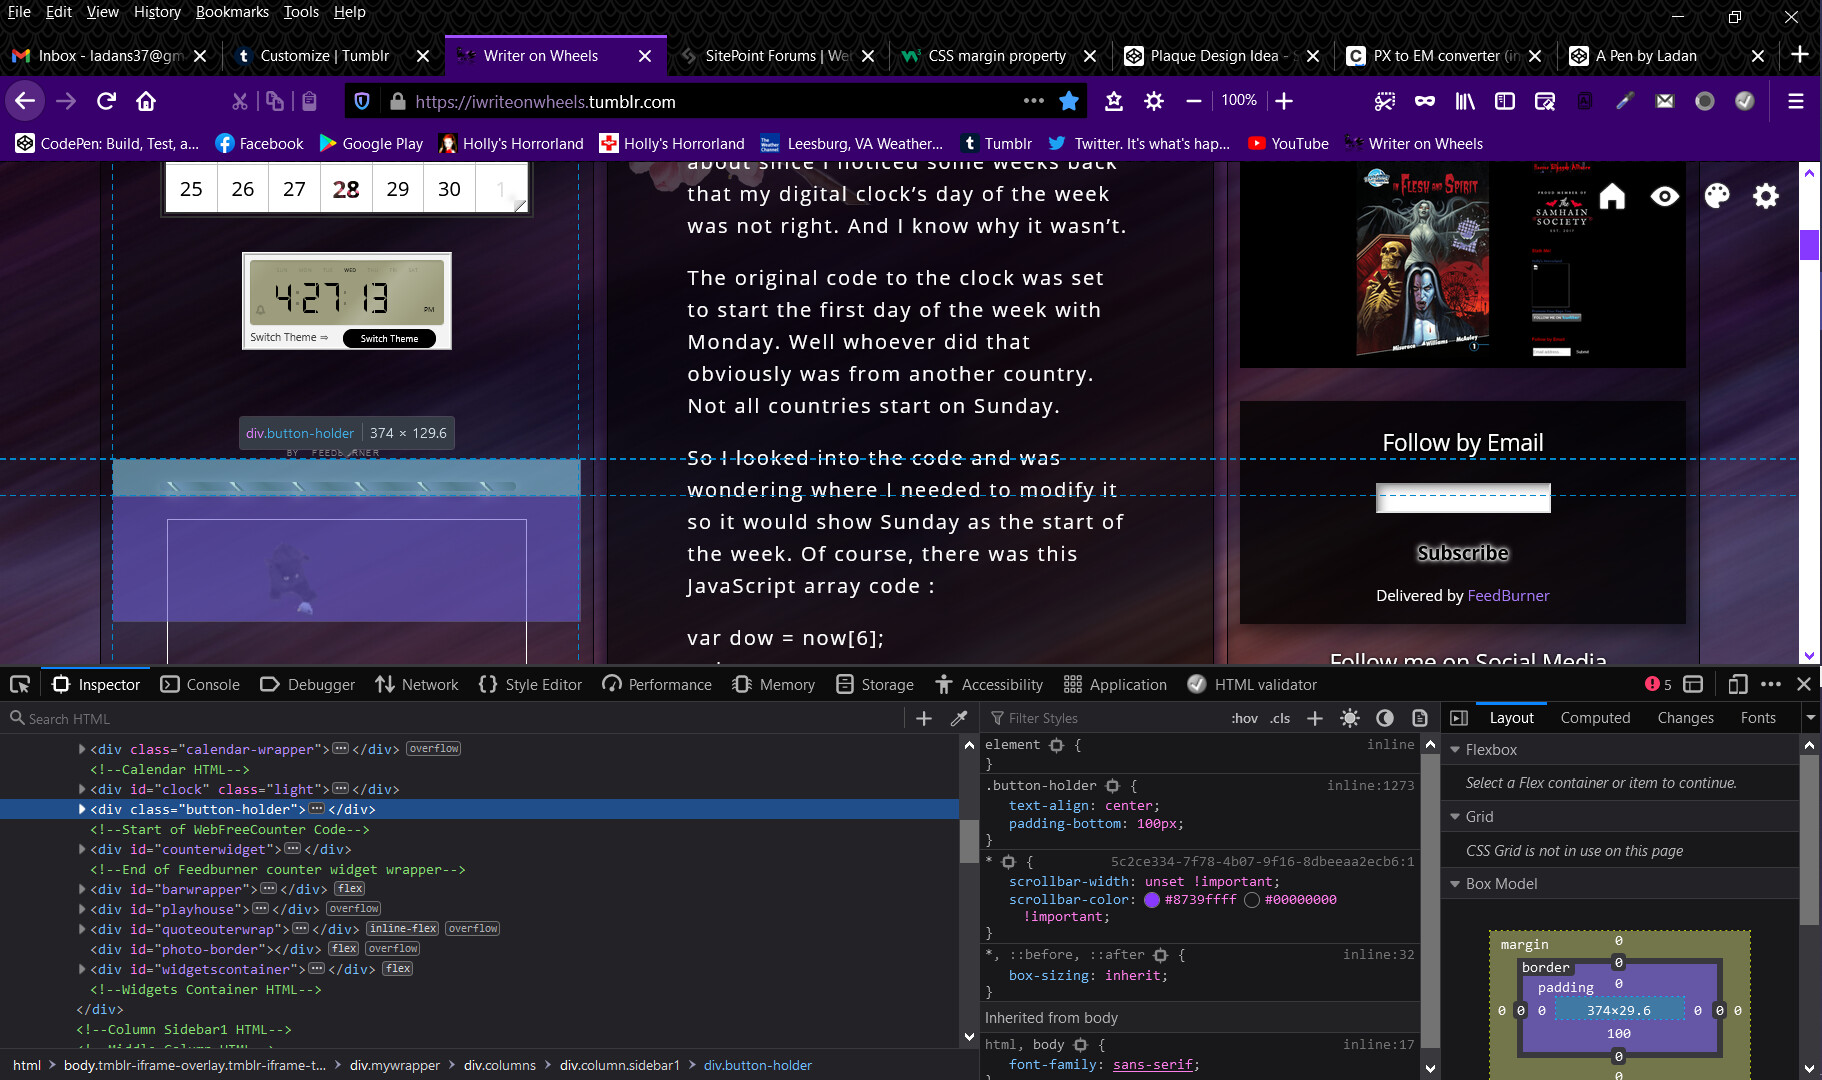Click the element picker icon in devtools
Screen dimensions: 1822x1080
click(20, 684)
